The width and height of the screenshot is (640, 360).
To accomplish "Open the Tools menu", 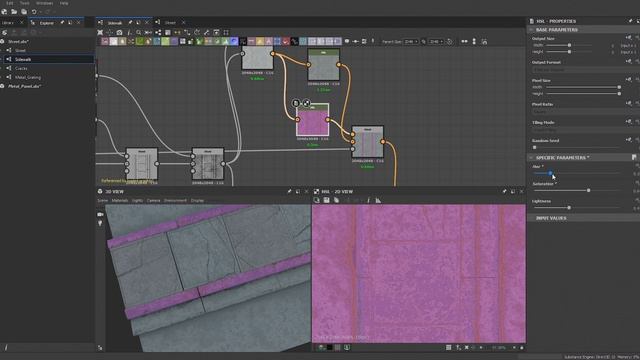I will (24, 3).
